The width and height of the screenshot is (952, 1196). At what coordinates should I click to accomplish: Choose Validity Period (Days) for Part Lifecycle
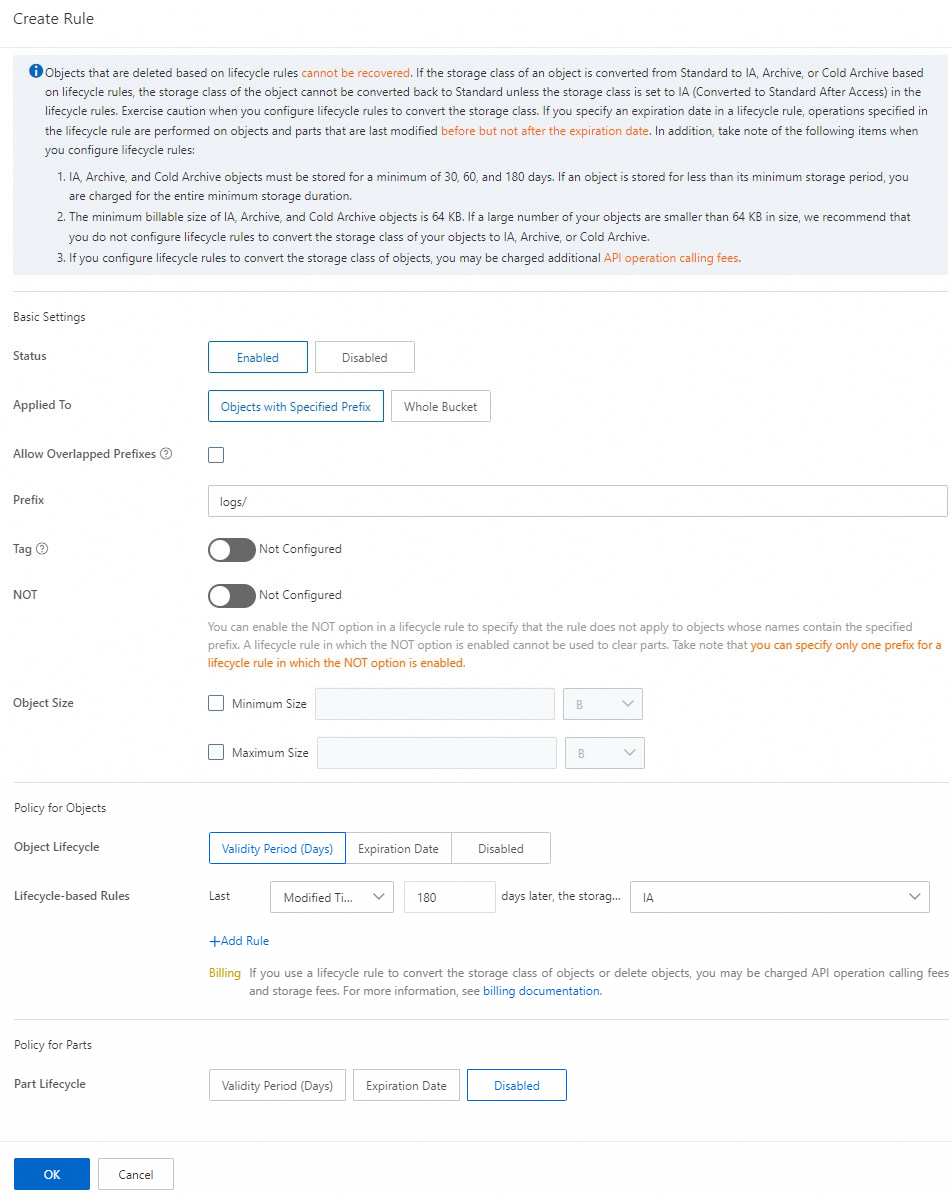point(277,1085)
